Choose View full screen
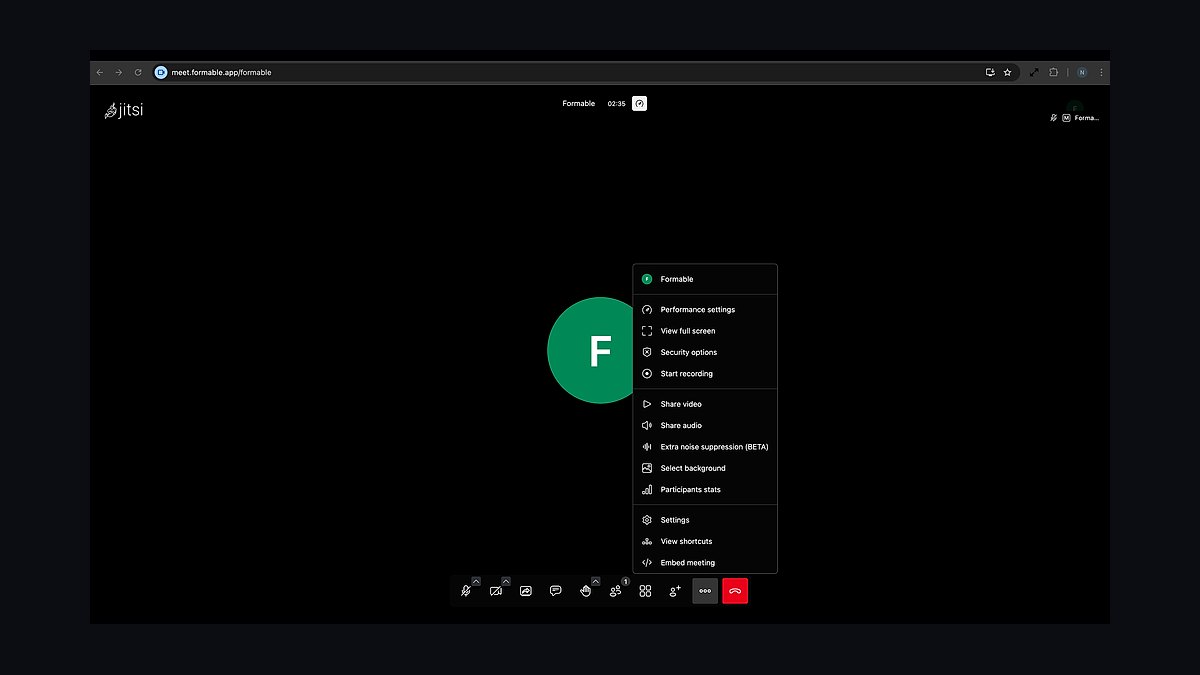This screenshot has height=675, width=1200. (x=705, y=331)
